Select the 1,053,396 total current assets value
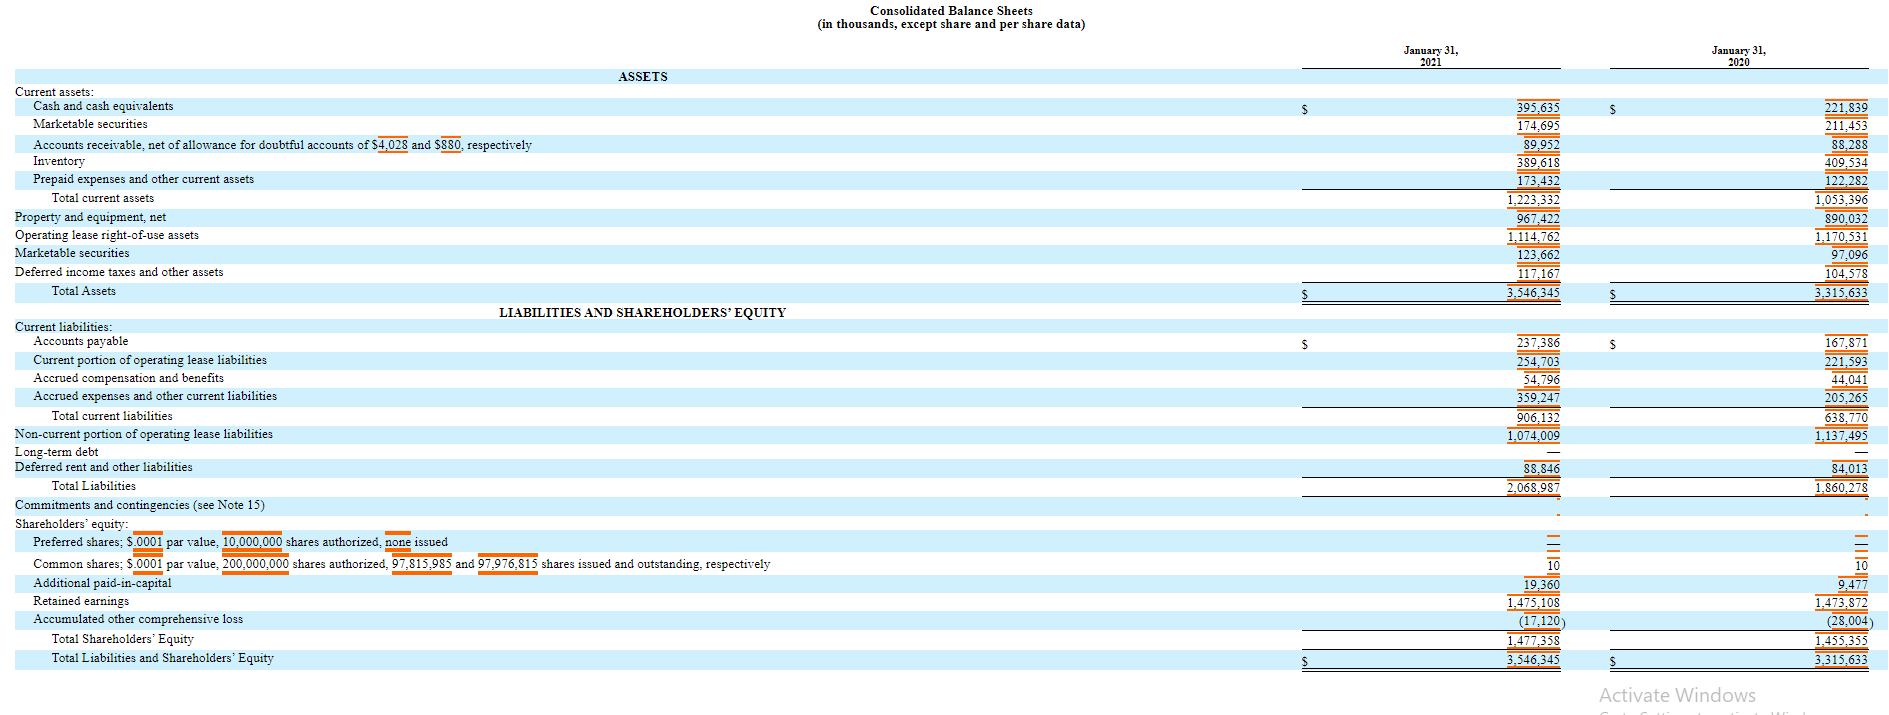Image resolution: width=1889 pixels, height=715 pixels. click(1841, 200)
